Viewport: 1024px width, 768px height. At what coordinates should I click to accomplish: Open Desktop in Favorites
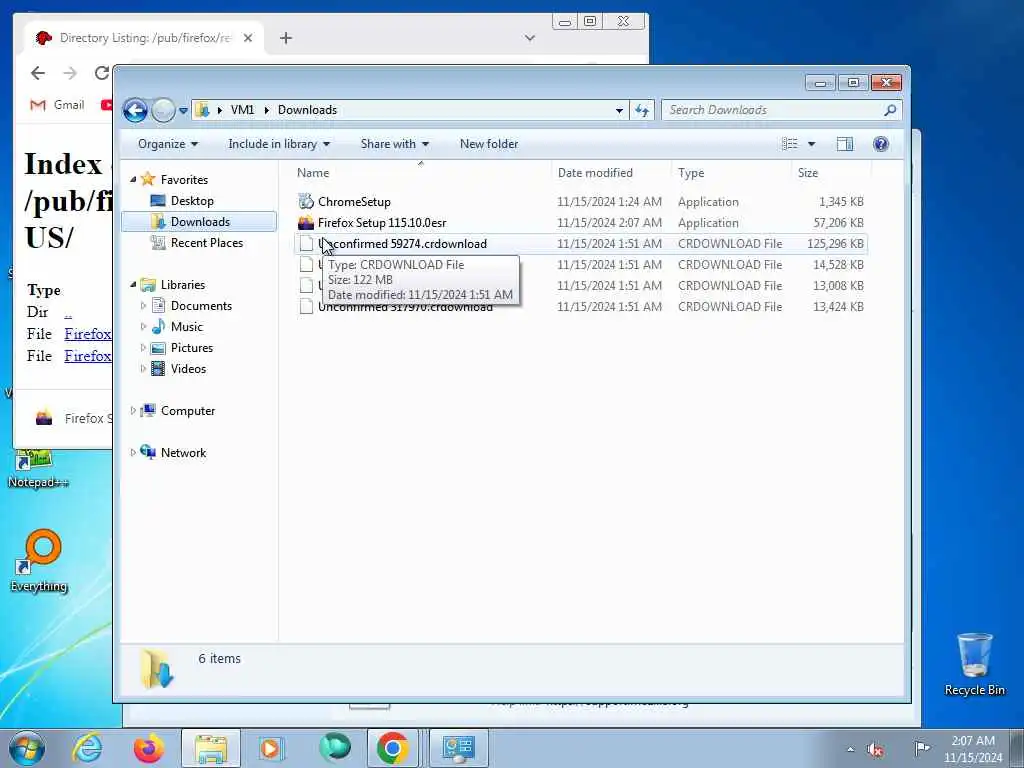click(192, 200)
